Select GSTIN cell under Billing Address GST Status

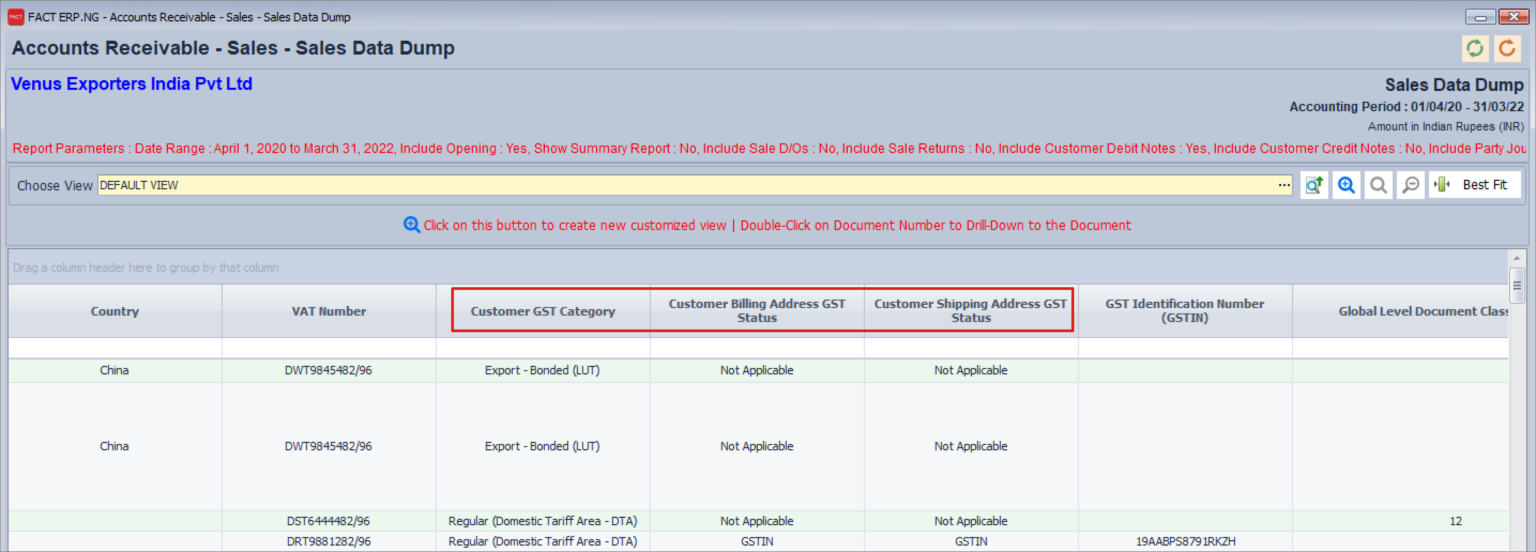pyautogui.click(x=757, y=541)
